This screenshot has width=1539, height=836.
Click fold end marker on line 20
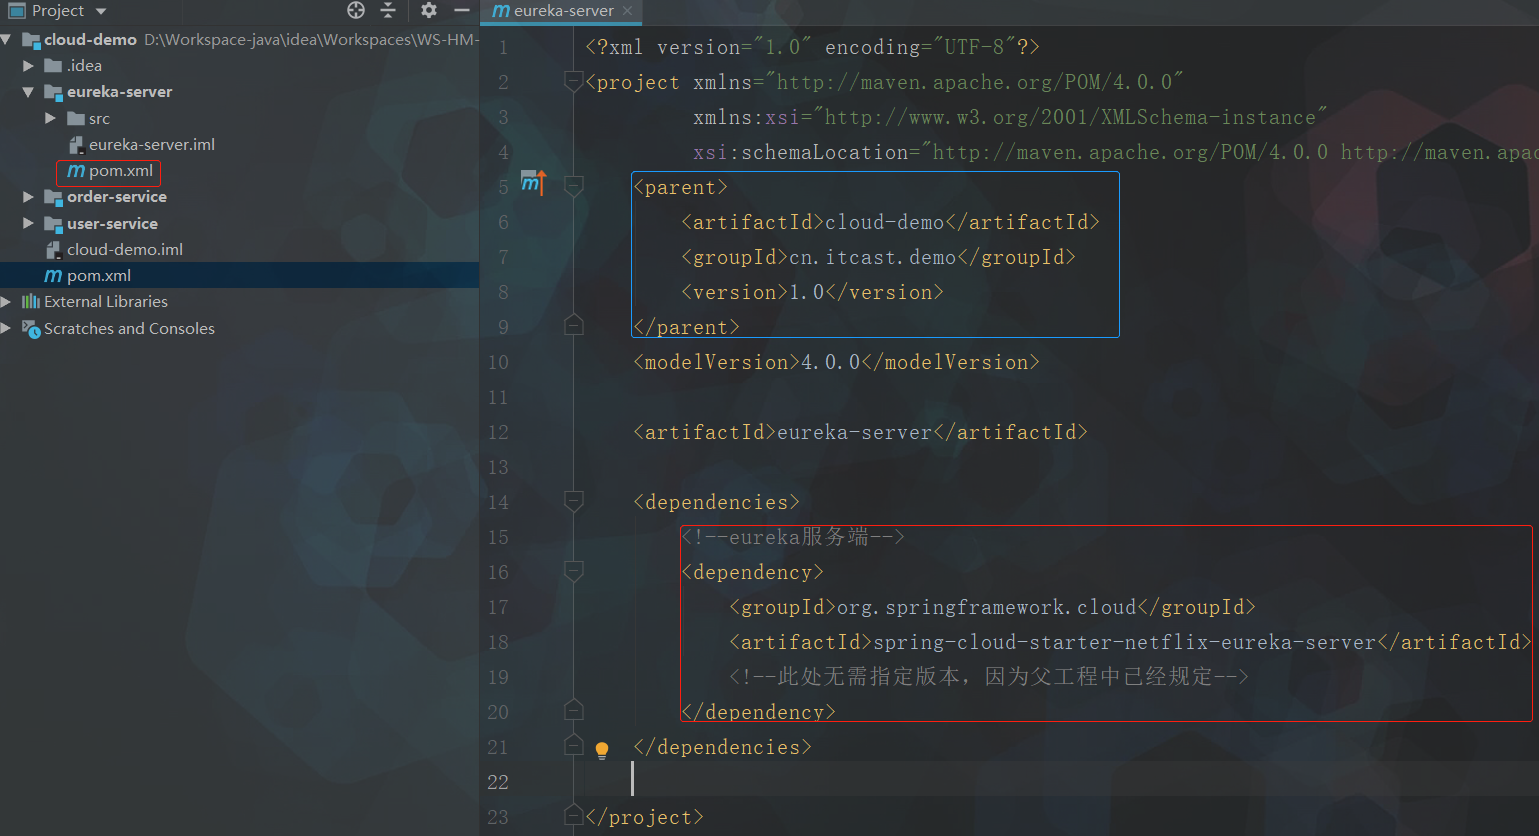coord(574,709)
